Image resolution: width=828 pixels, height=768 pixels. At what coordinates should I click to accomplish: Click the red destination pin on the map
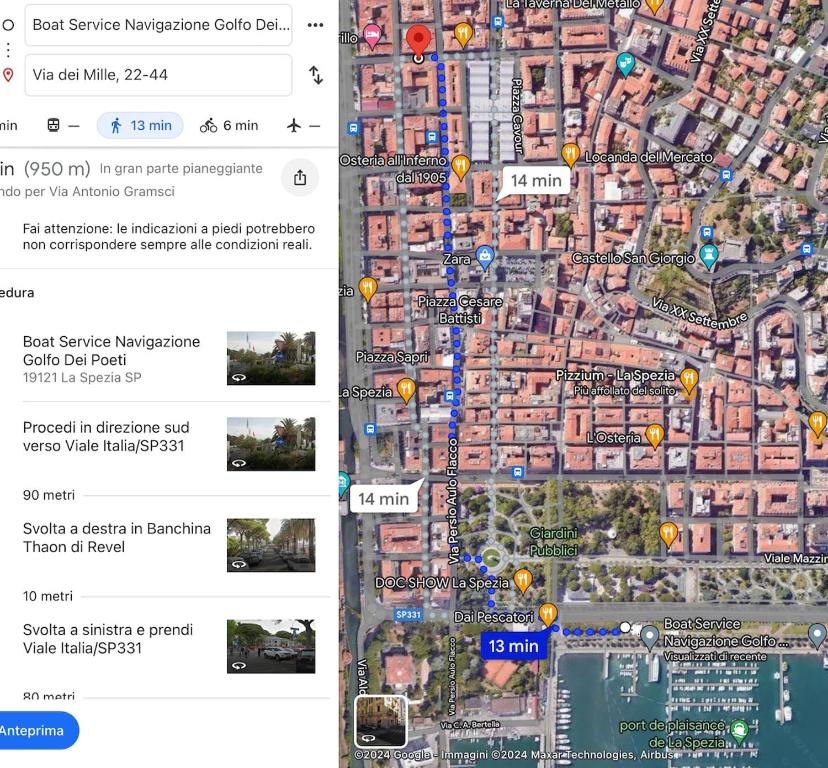tap(418, 41)
